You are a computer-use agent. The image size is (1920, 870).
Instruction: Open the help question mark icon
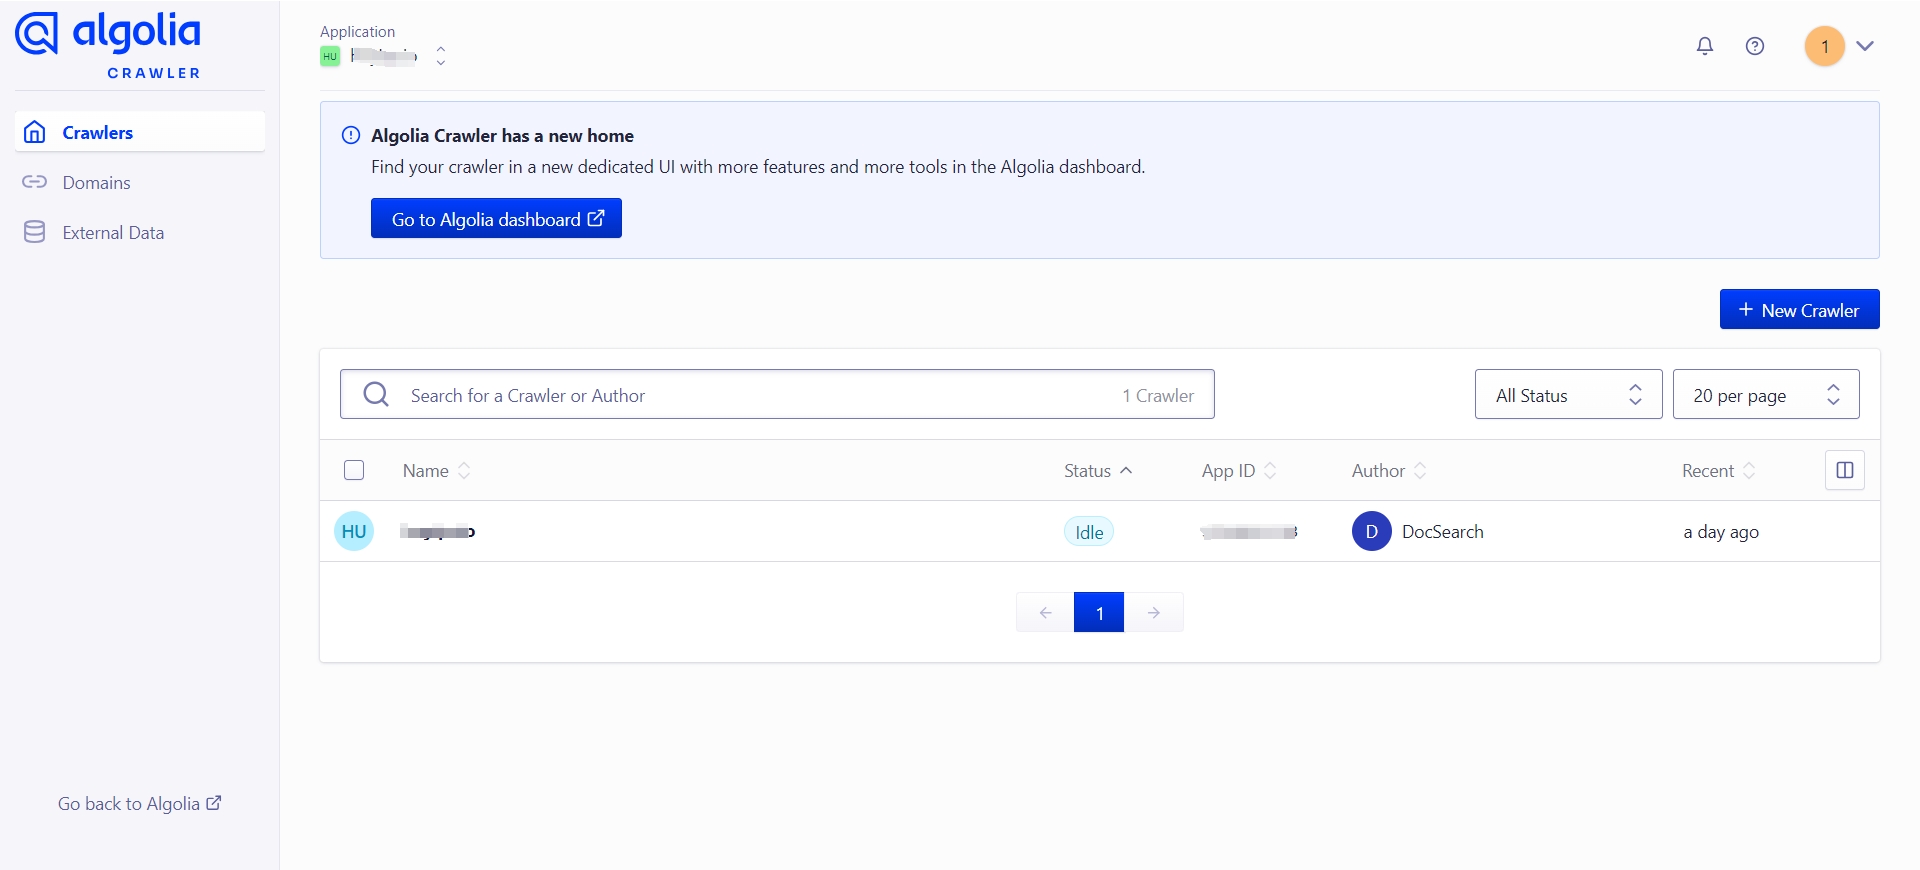(x=1755, y=46)
